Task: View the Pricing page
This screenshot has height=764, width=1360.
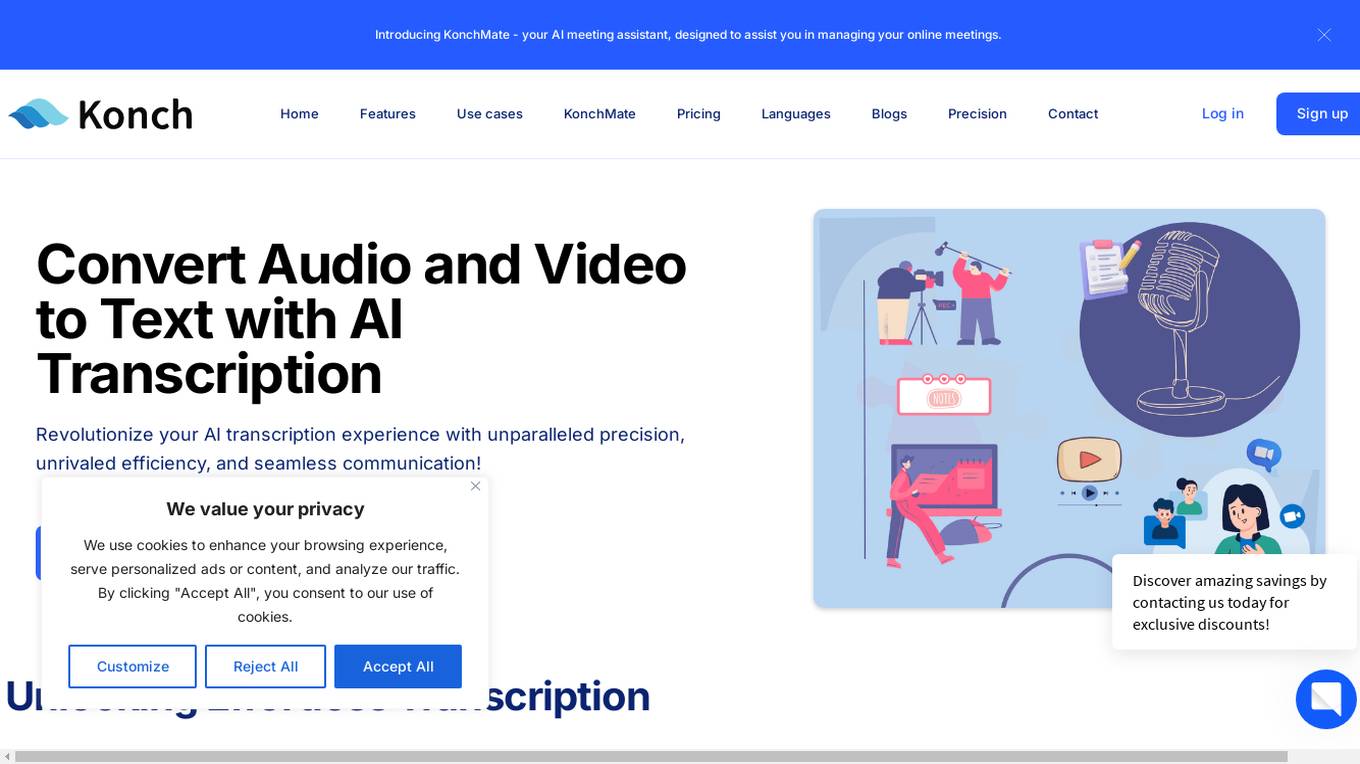Action: tap(699, 114)
